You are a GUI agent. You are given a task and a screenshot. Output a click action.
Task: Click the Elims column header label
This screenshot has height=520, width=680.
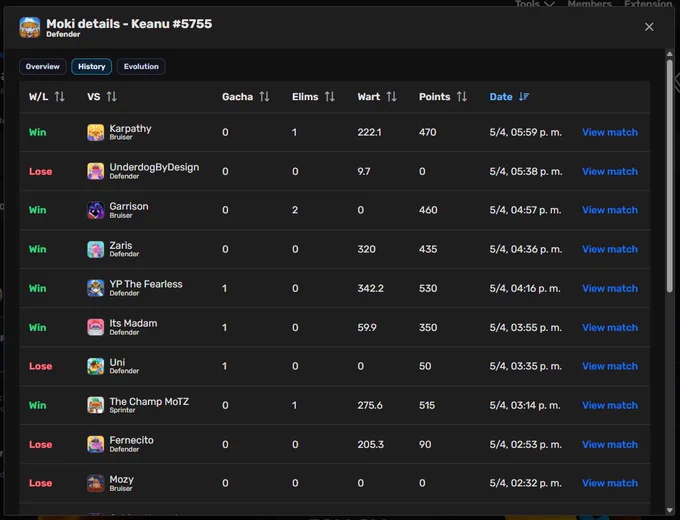(305, 97)
